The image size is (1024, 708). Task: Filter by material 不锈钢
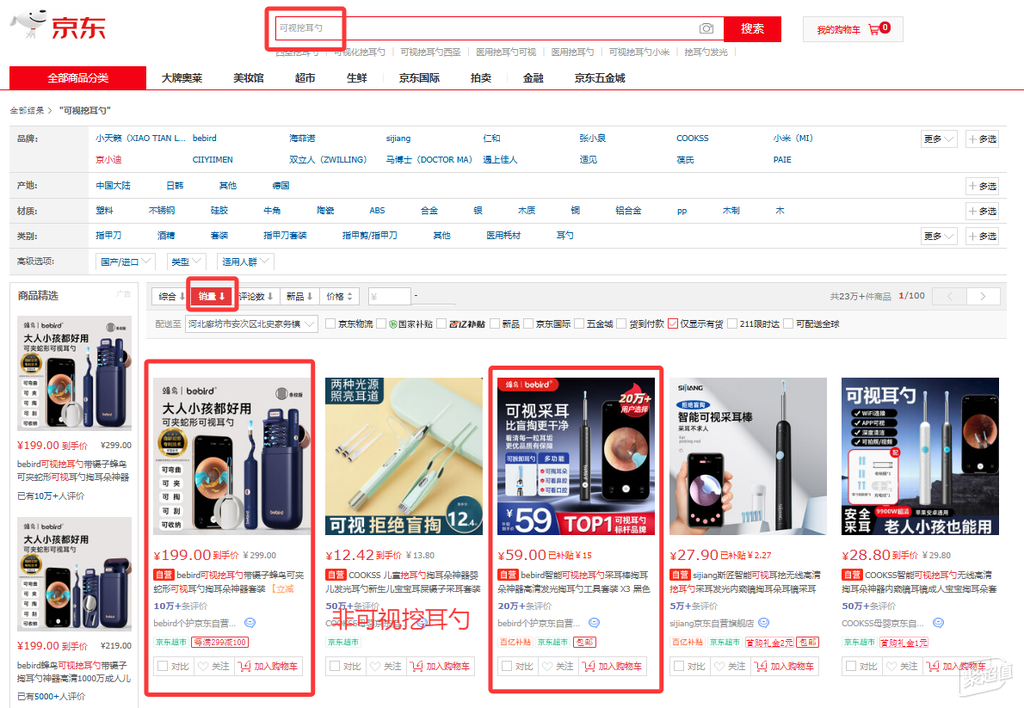coord(162,210)
